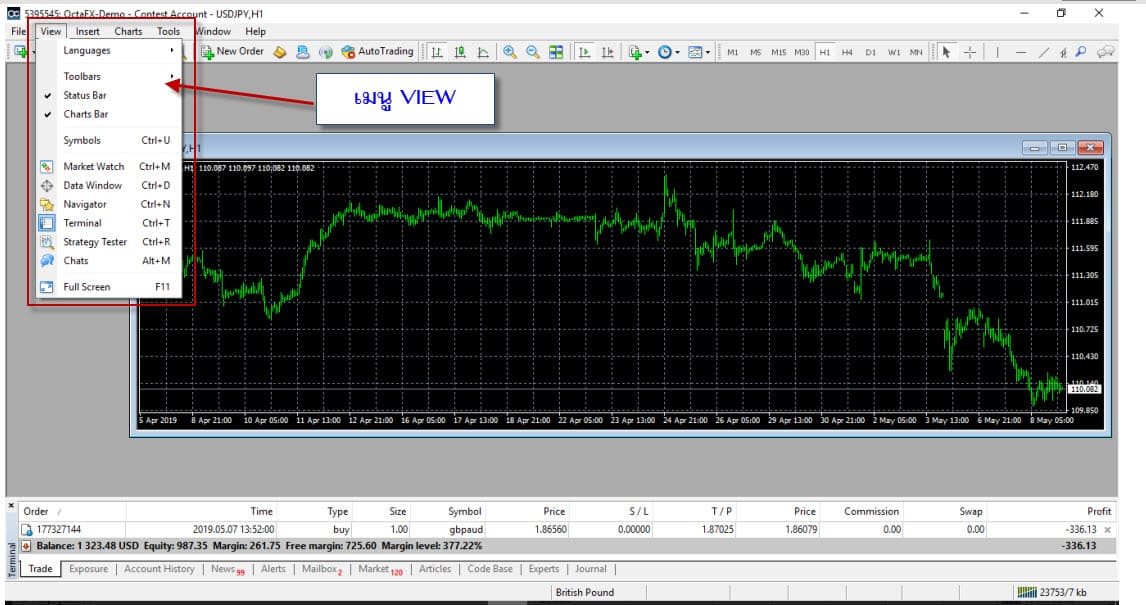Open Market Watch from View menu

pos(94,167)
